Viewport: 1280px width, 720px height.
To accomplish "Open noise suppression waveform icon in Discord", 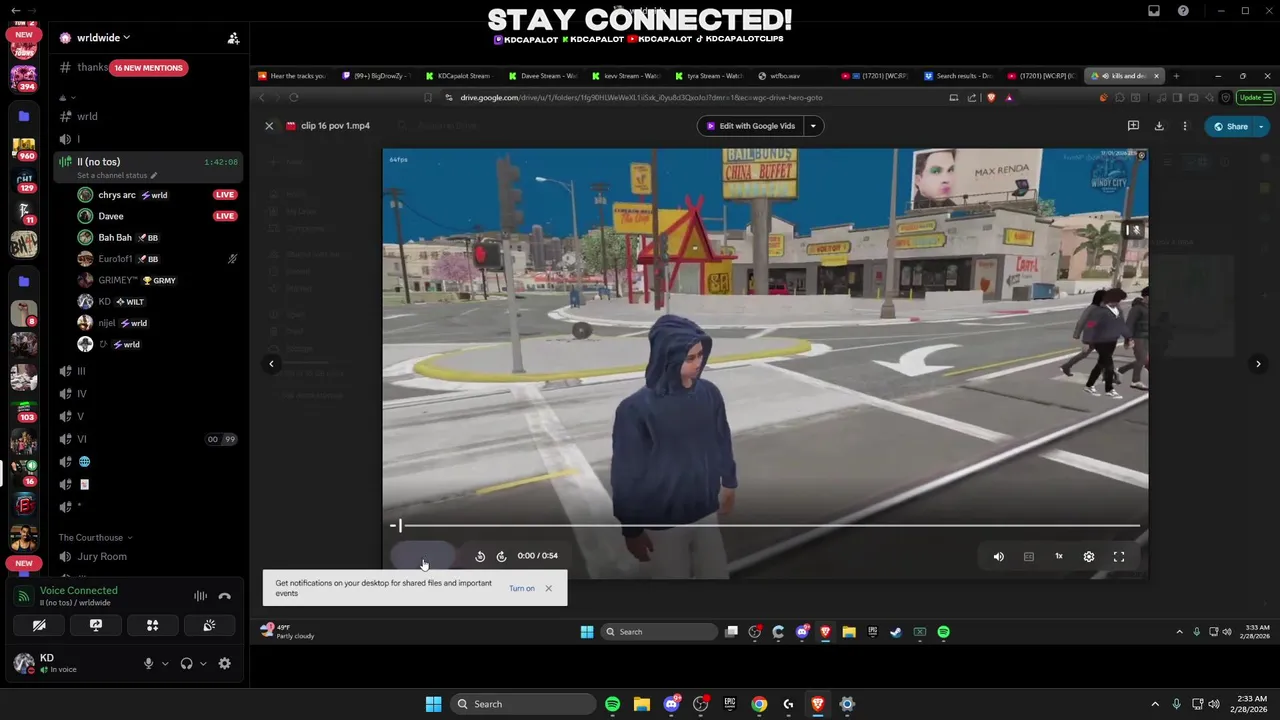I will (x=200, y=596).
